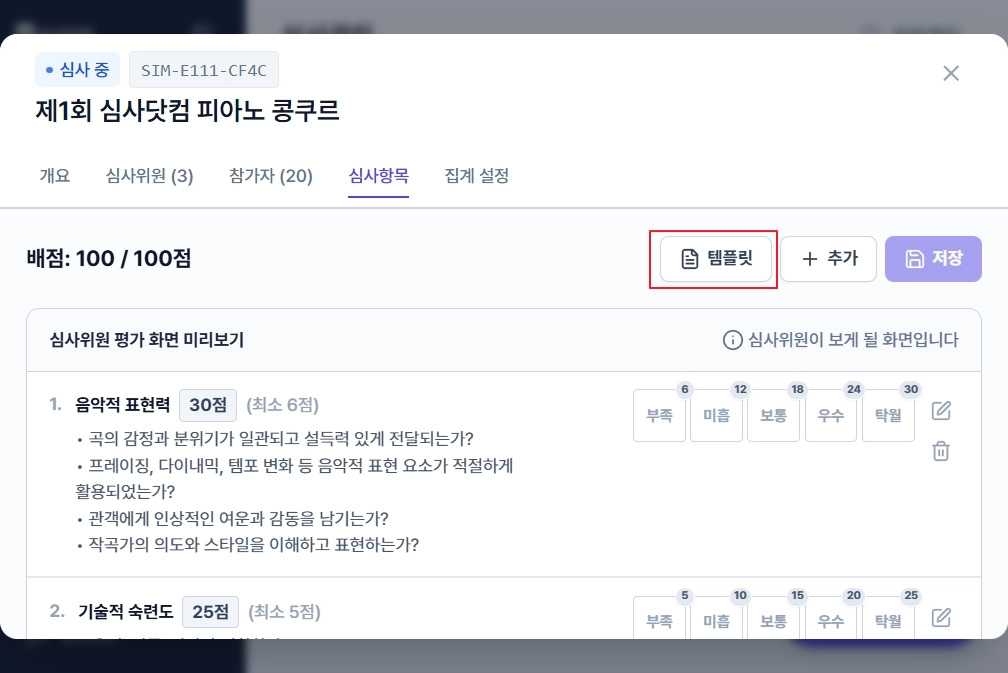The image size is (1008, 673).
Task: Select 부족 rating for 기술적 숙련도
Action: point(659,620)
